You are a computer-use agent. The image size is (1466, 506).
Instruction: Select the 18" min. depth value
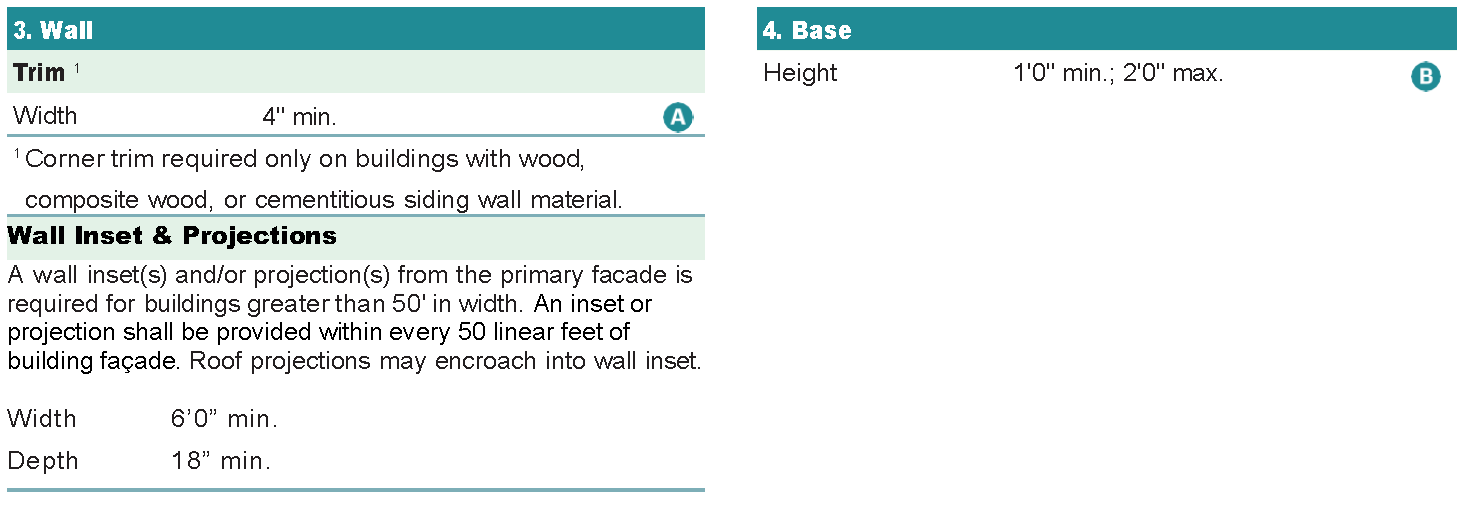point(221,461)
